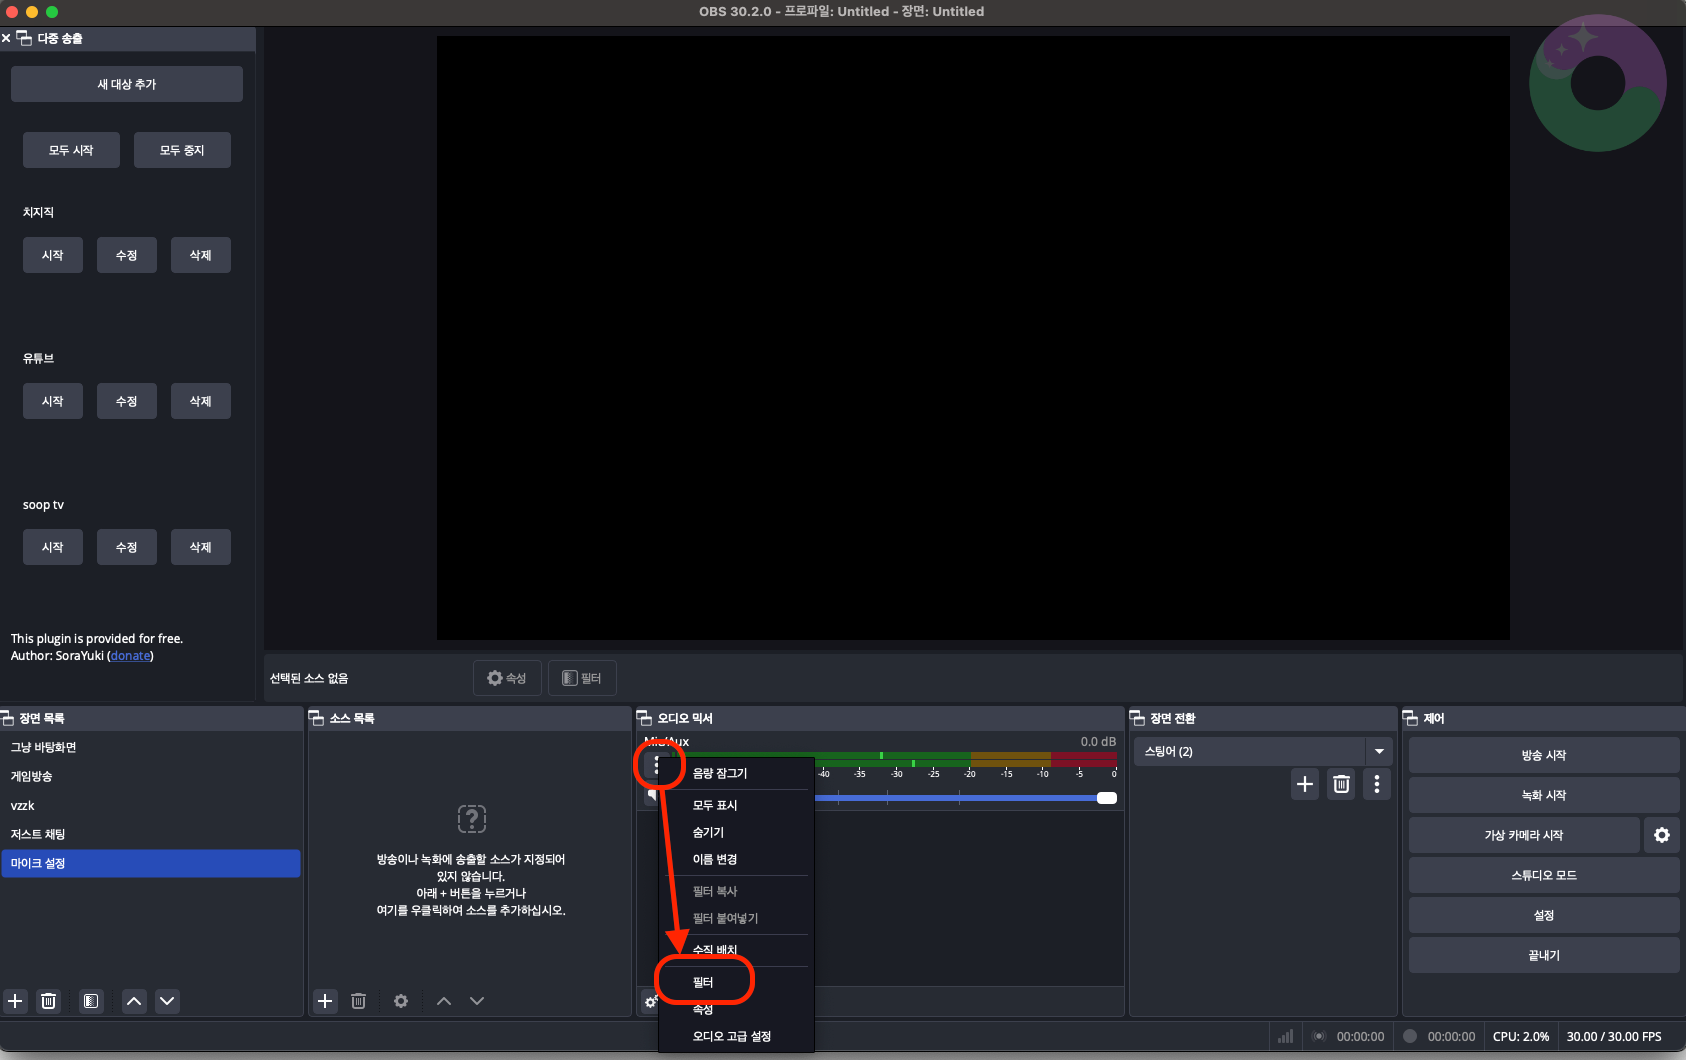Delete source using trash icon in sources panel
Viewport: 1686px width, 1060px height.
(x=358, y=1000)
